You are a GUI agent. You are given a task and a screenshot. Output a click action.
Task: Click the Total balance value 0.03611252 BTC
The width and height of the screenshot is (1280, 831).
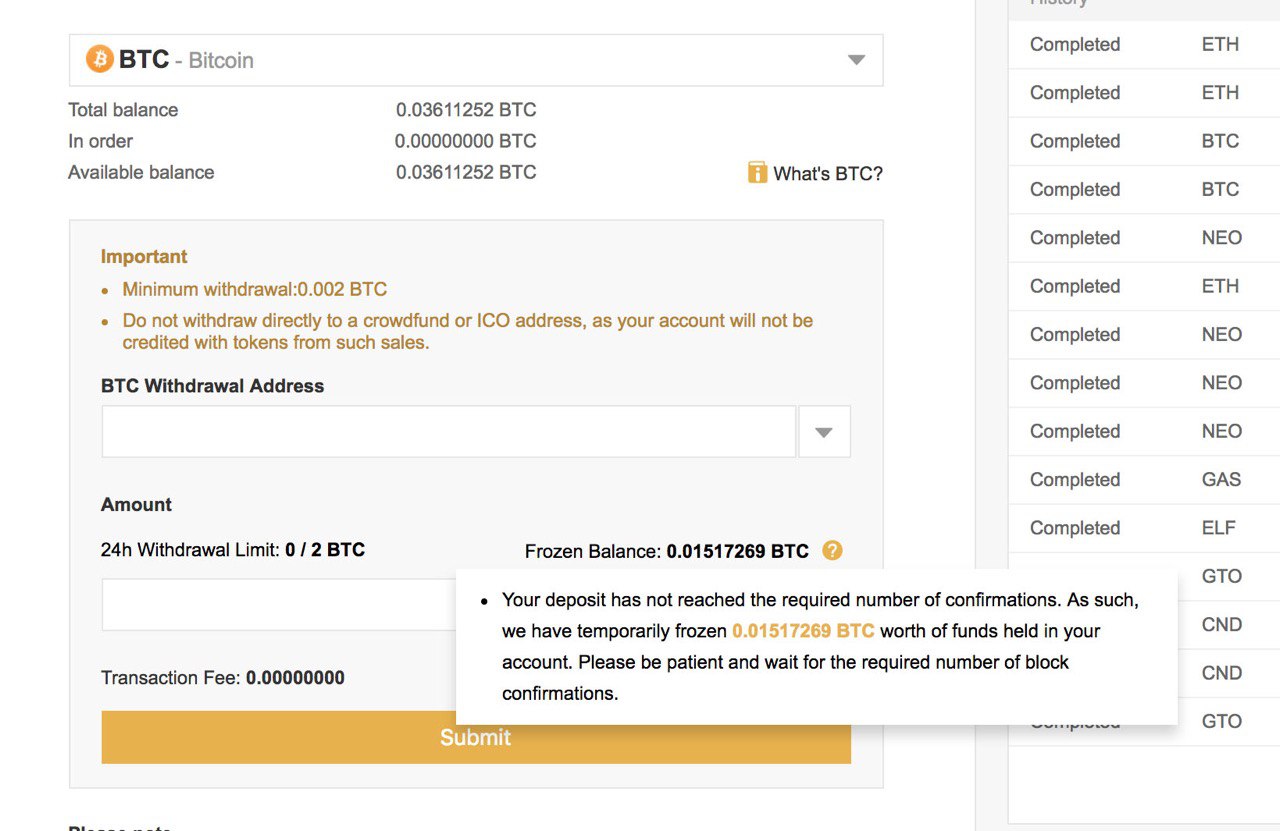tap(466, 110)
